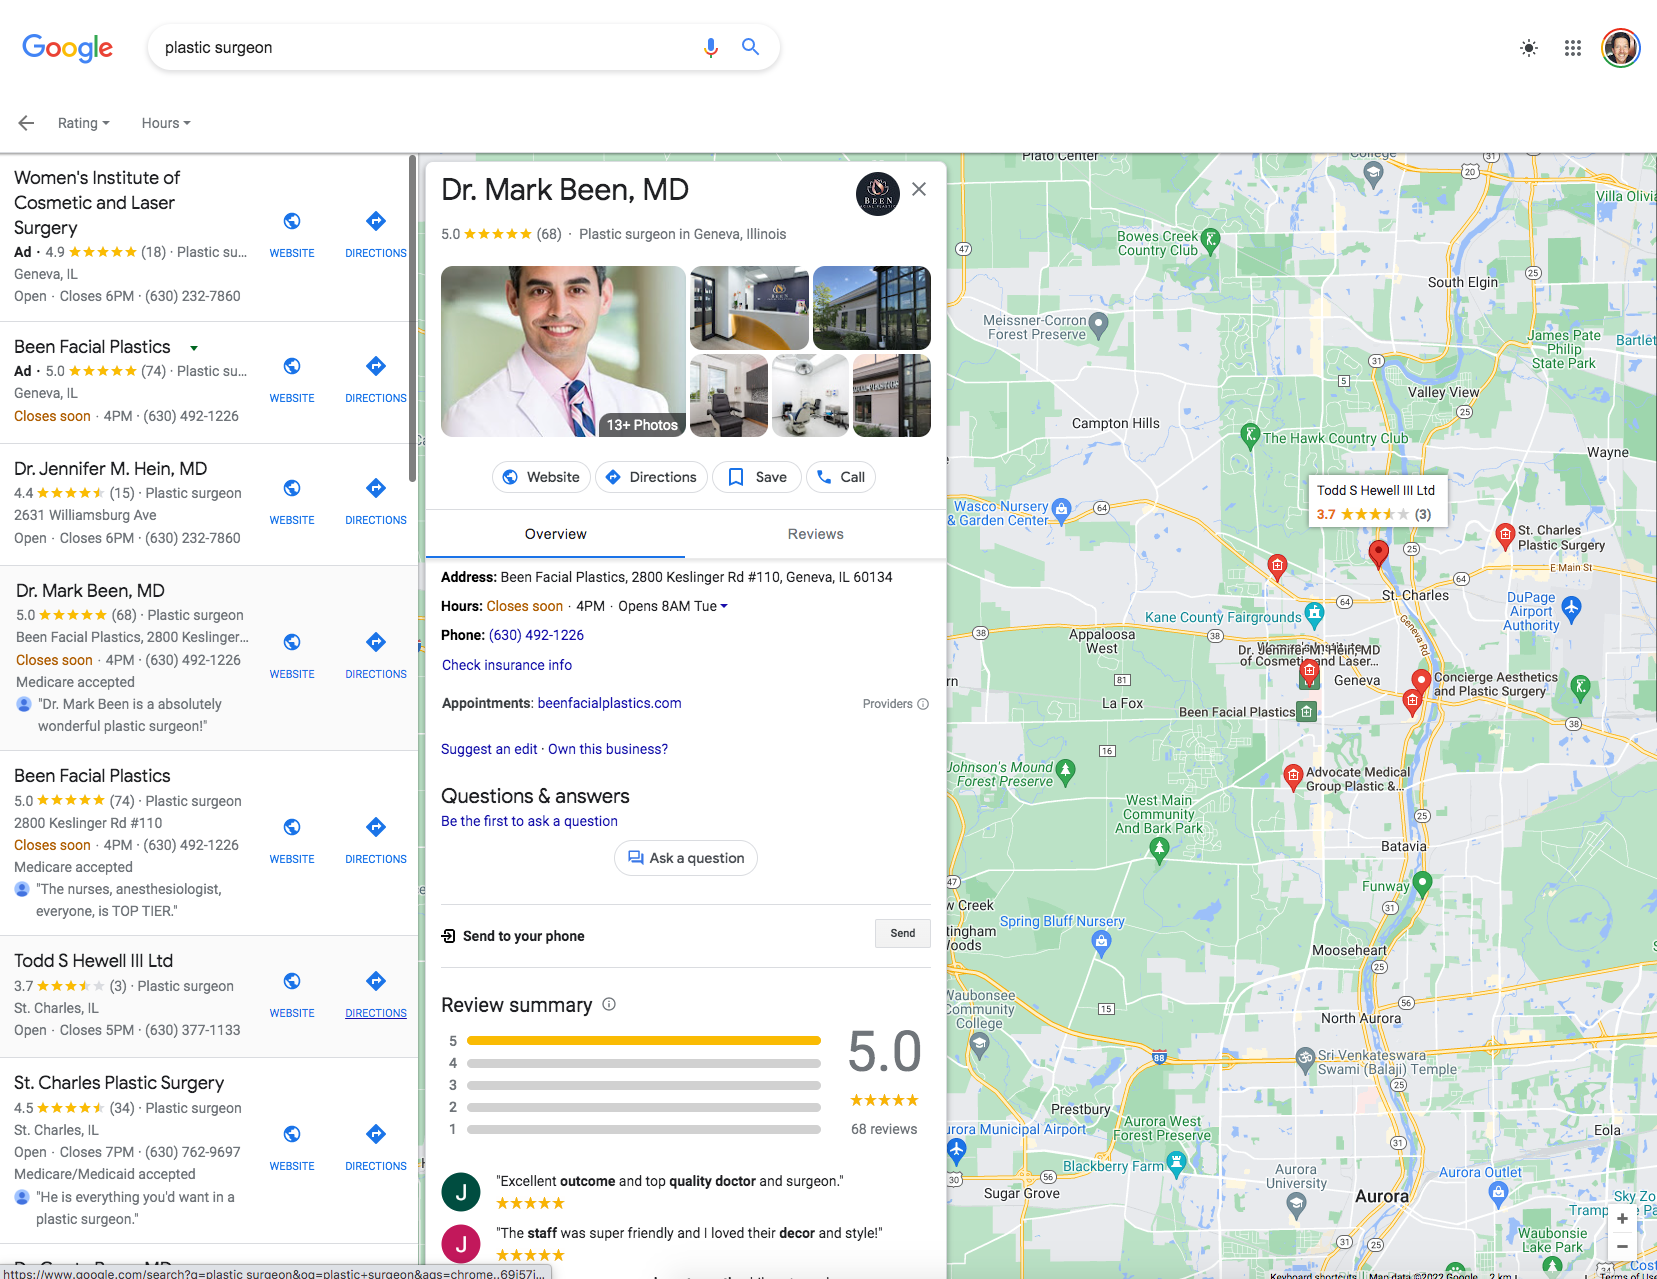The width and height of the screenshot is (1657, 1279).
Task: Click the Todd S Hewell III Ltd map tooltip
Action: point(1376,501)
